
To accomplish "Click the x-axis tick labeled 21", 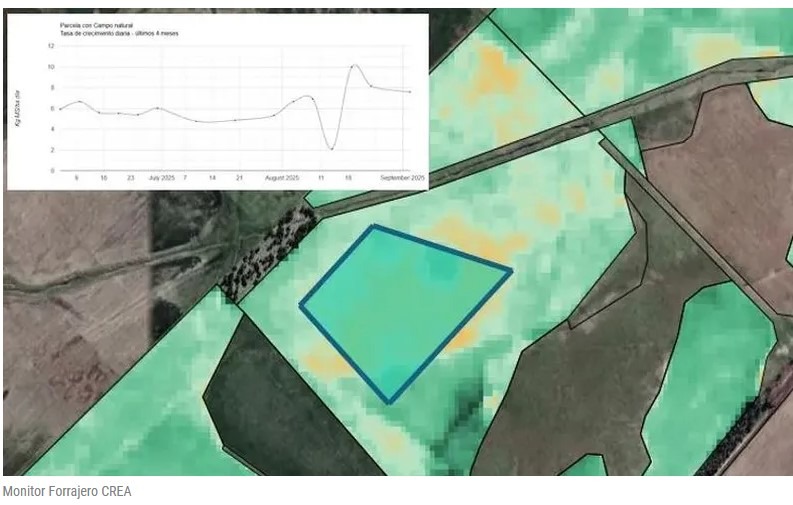I will 239,177.
